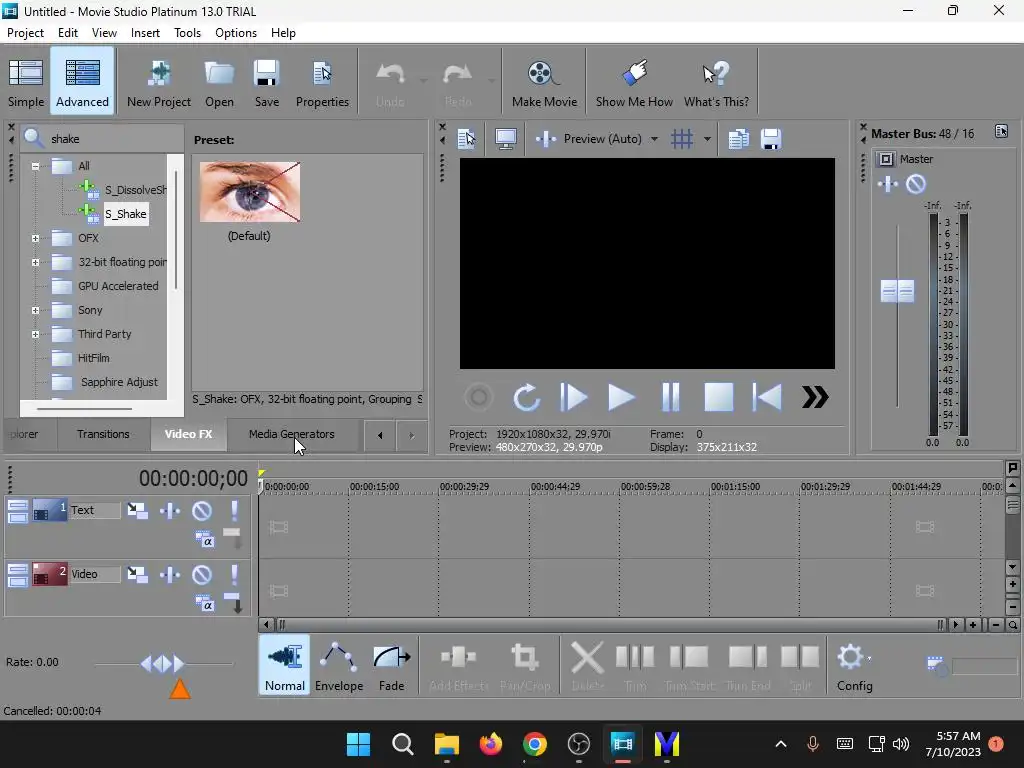Open the Preview (Auto) quality dropdown
The image size is (1024, 768).
pos(654,139)
